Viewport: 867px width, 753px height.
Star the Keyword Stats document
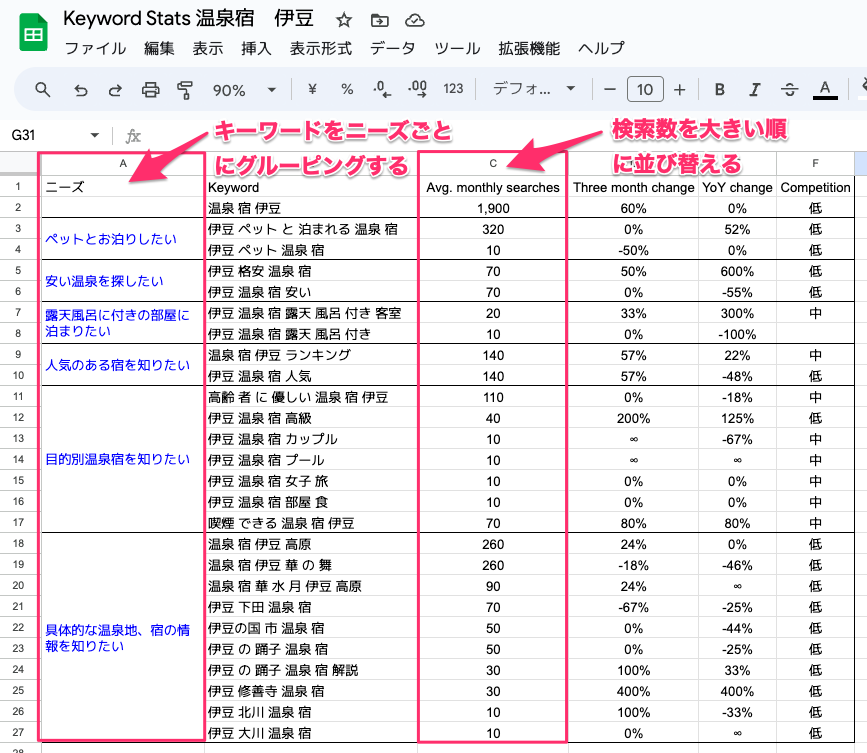pos(343,20)
